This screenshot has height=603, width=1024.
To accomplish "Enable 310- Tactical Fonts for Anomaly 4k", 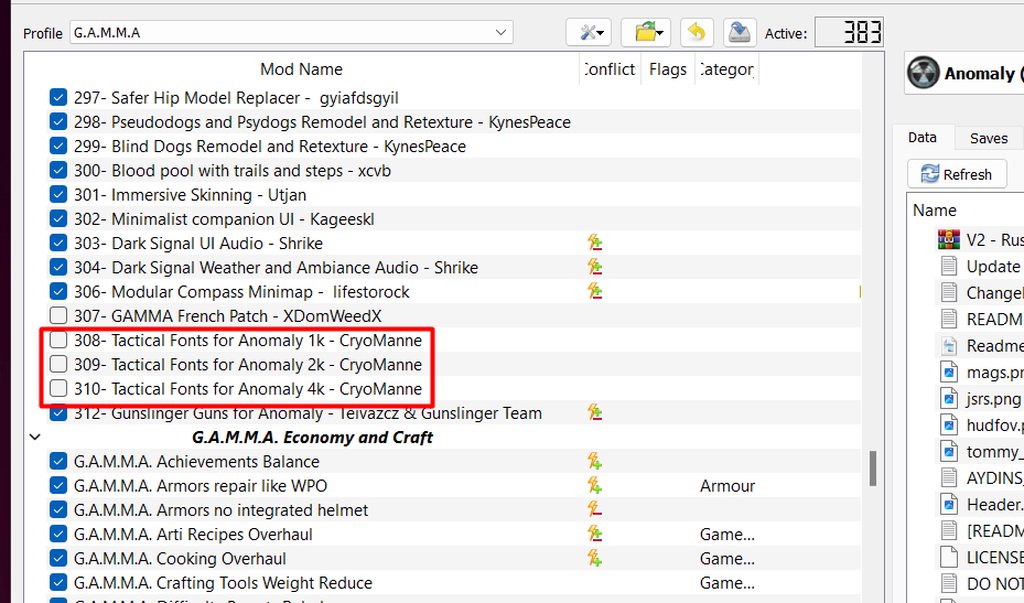I will coord(58,388).
